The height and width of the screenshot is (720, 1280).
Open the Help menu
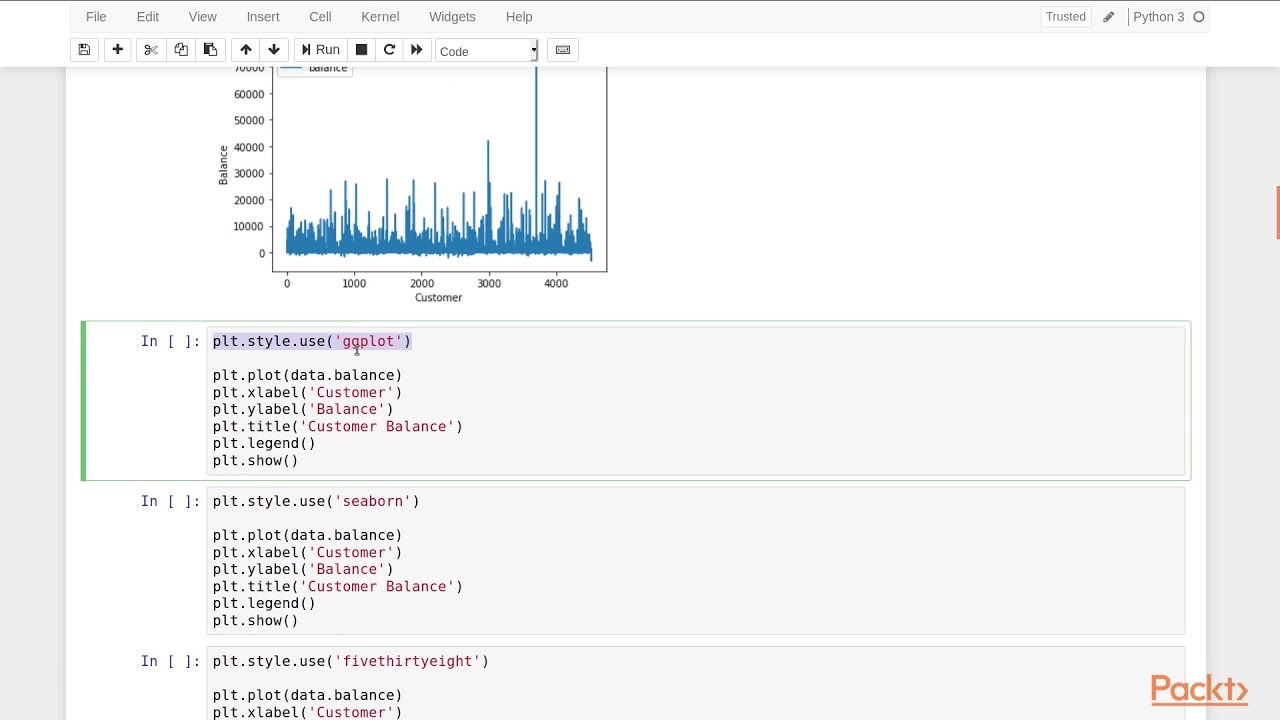click(x=519, y=17)
